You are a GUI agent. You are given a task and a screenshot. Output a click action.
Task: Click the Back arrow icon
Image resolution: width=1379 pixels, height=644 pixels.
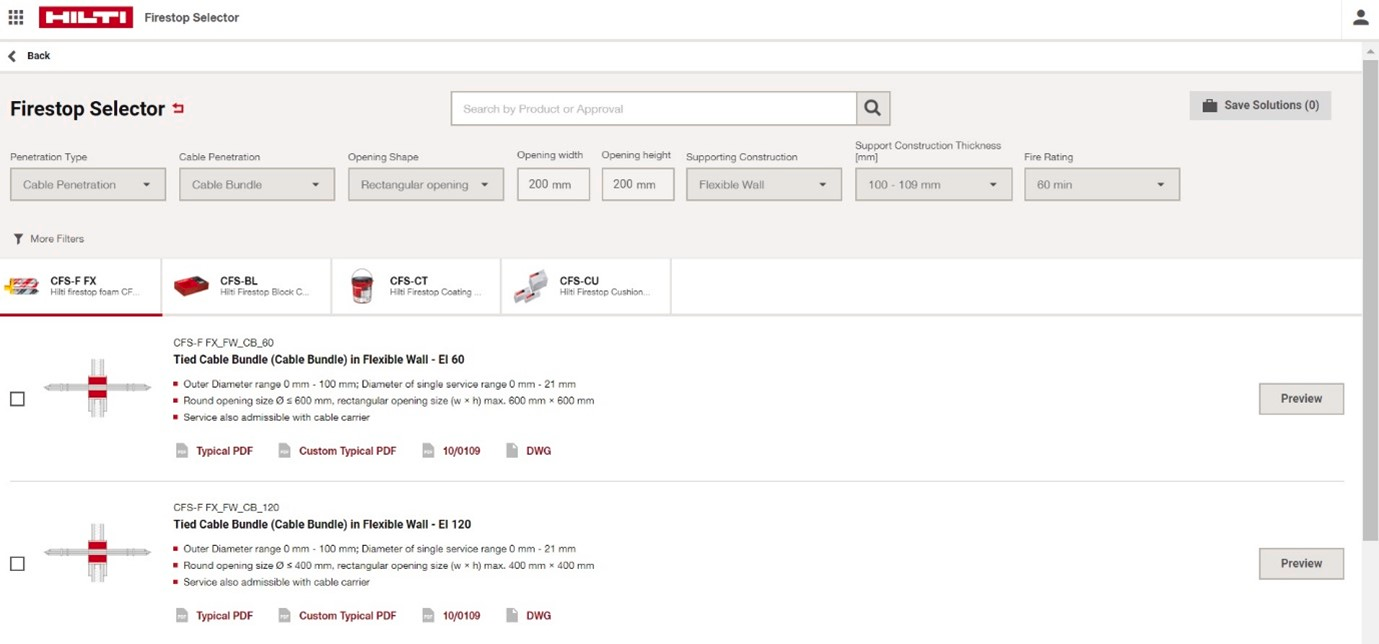(x=12, y=56)
